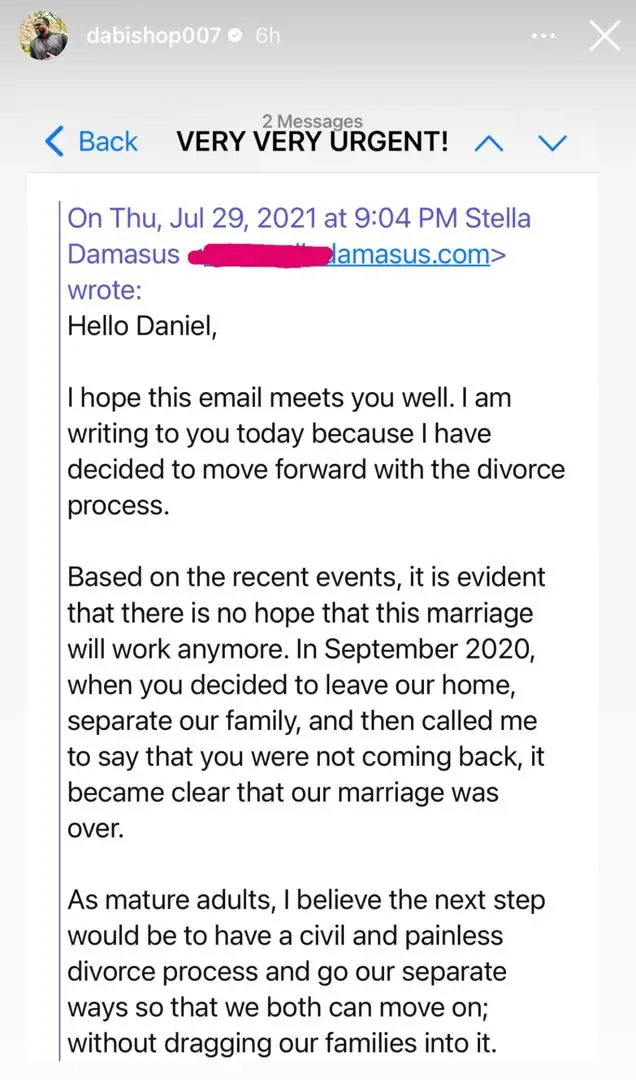Tap the Back label text
The image size is (636, 1080).
coord(108,141)
